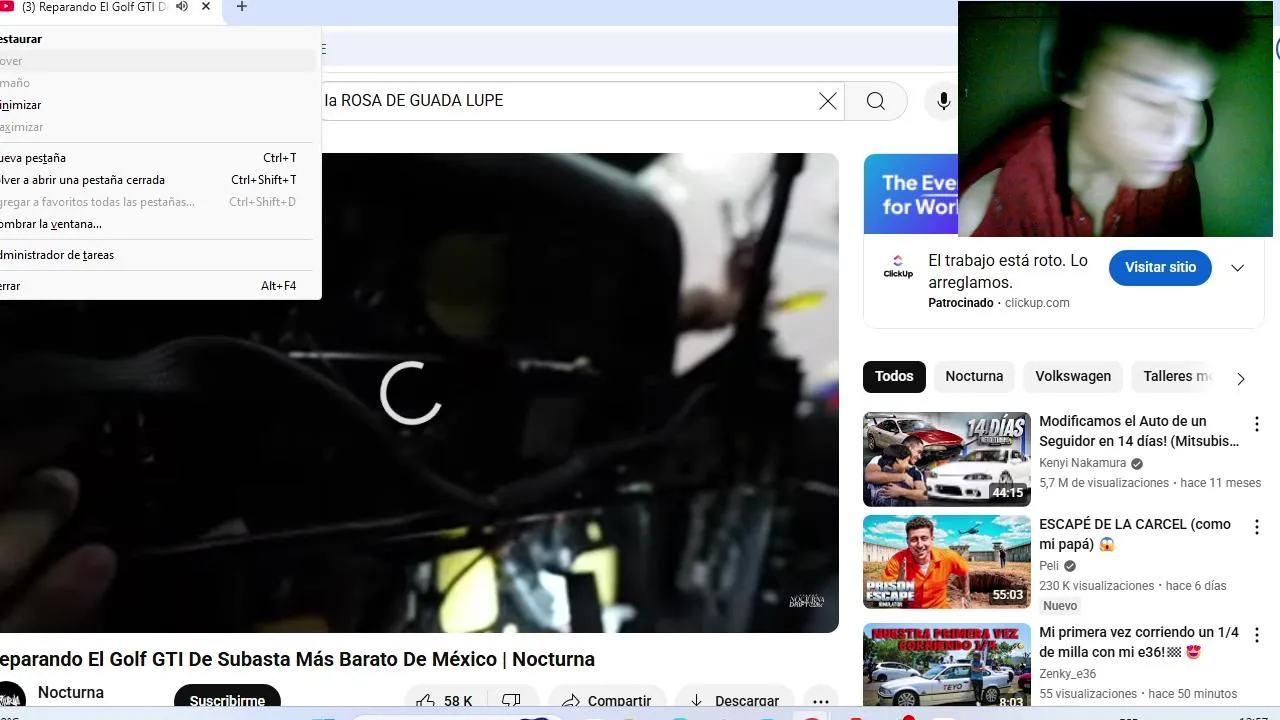The image size is (1280, 720).
Task: Open options for Mi primera vez corriendo video
Action: tap(1257, 635)
